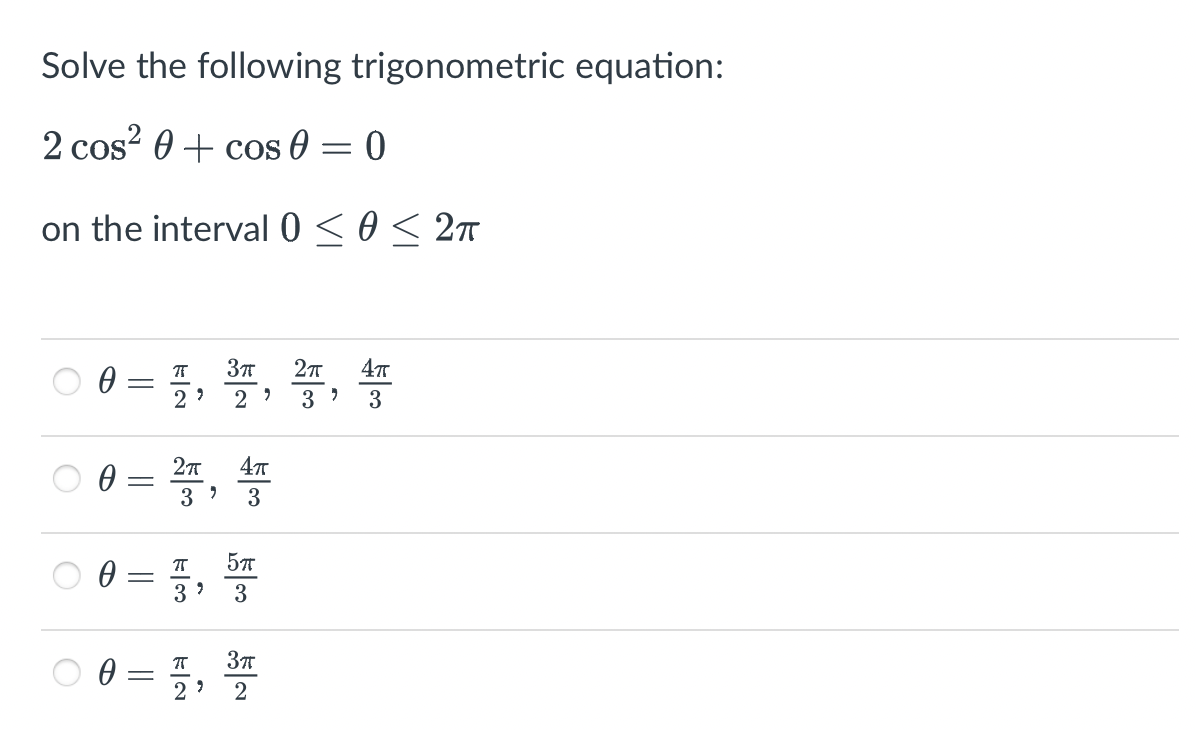Click the divider line above the answer choices
The image size is (1196, 730).
coord(600,338)
